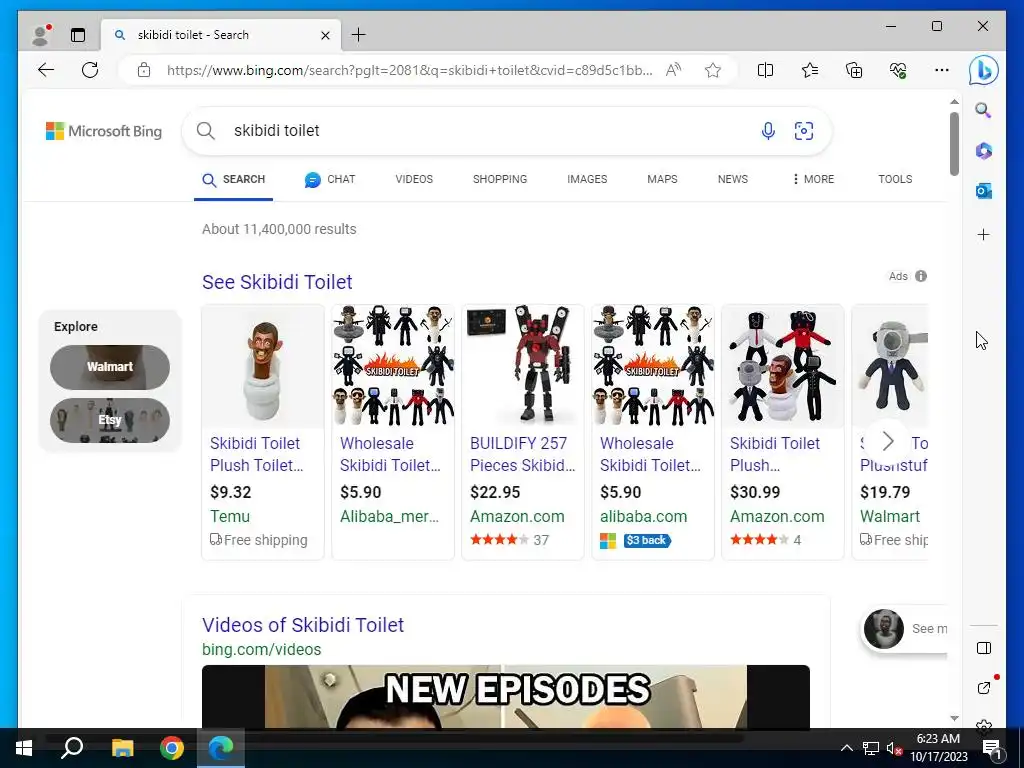This screenshot has width=1024, height=768.
Task: Open the $30.99 Amazon plush listing
Action: pyautogui.click(x=782, y=431)
